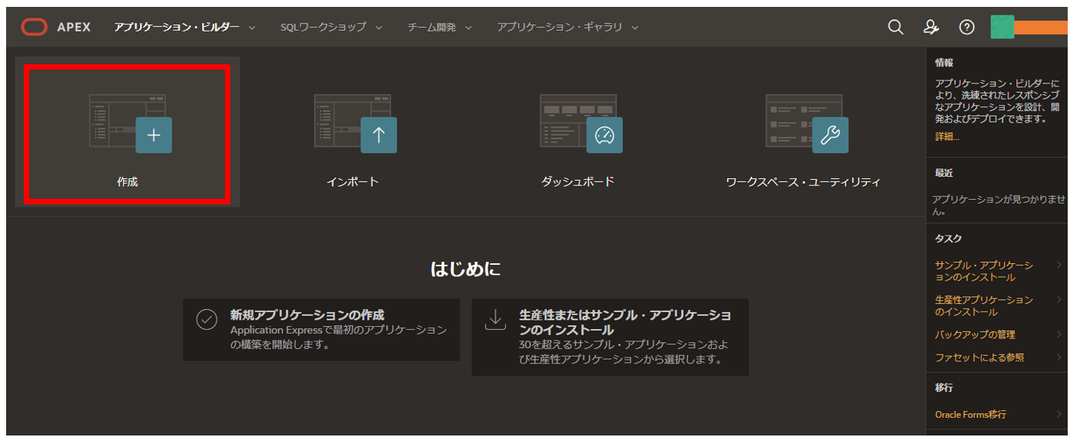Click the ダッシュボード label
Viewport: 1070px width, 437px height.
pos(577,182)
